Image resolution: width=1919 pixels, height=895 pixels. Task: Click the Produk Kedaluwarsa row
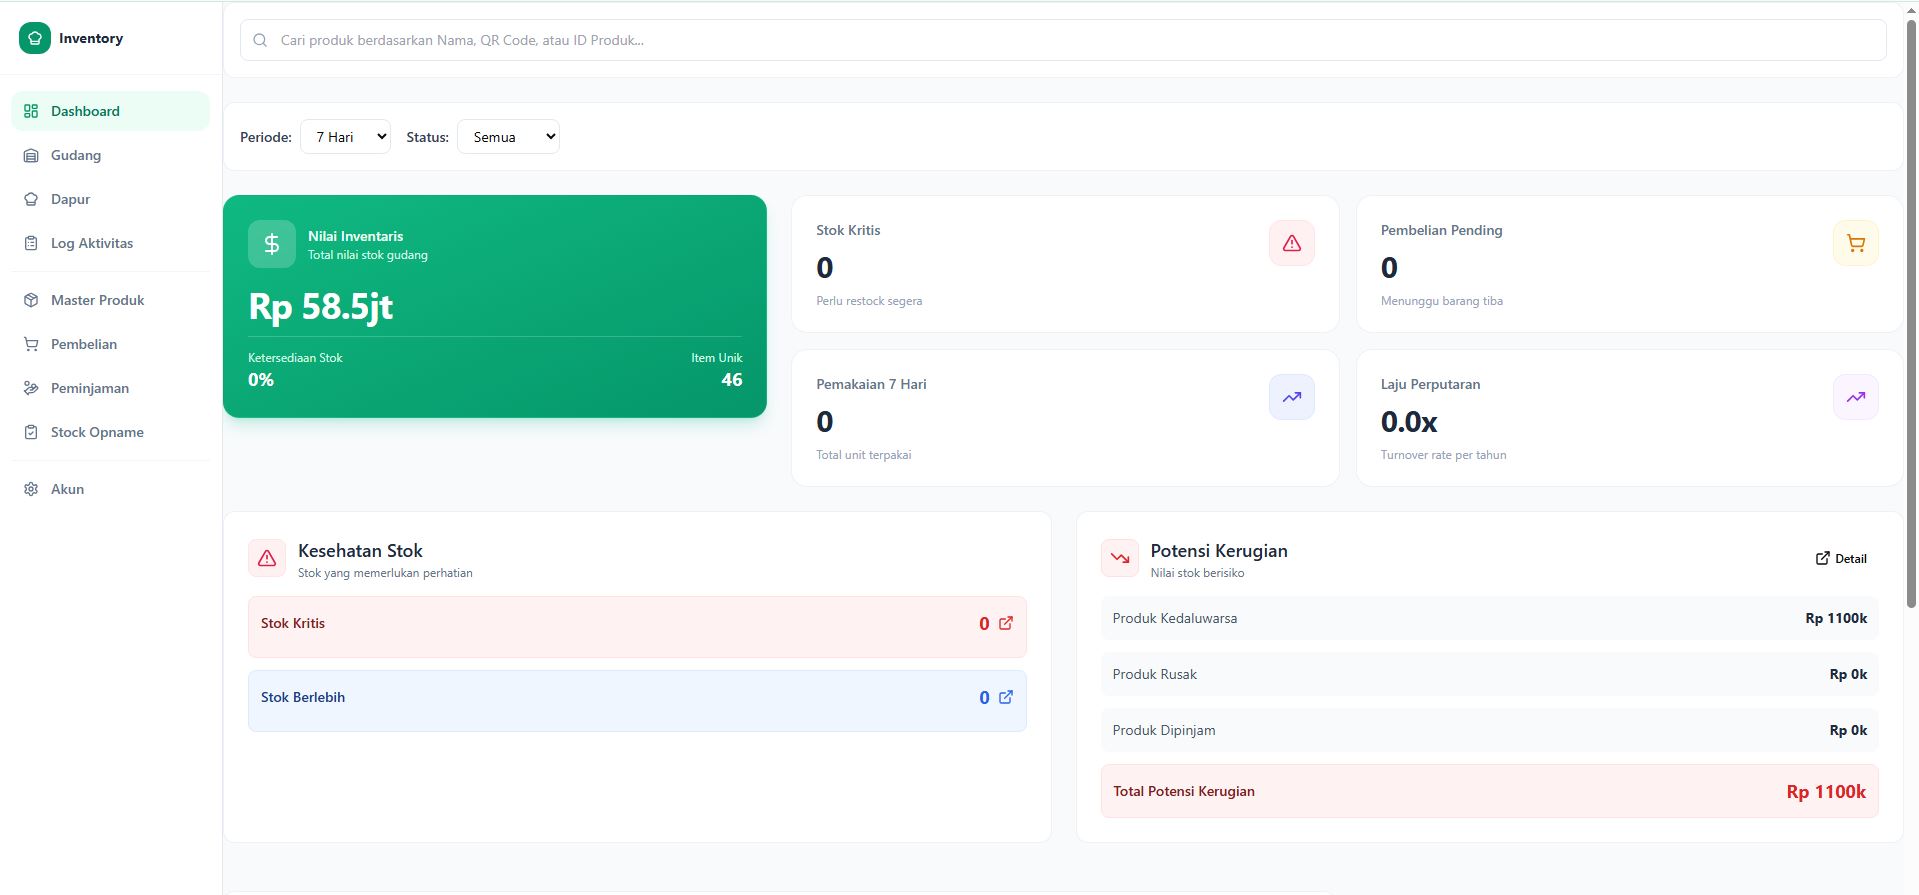1490,618
